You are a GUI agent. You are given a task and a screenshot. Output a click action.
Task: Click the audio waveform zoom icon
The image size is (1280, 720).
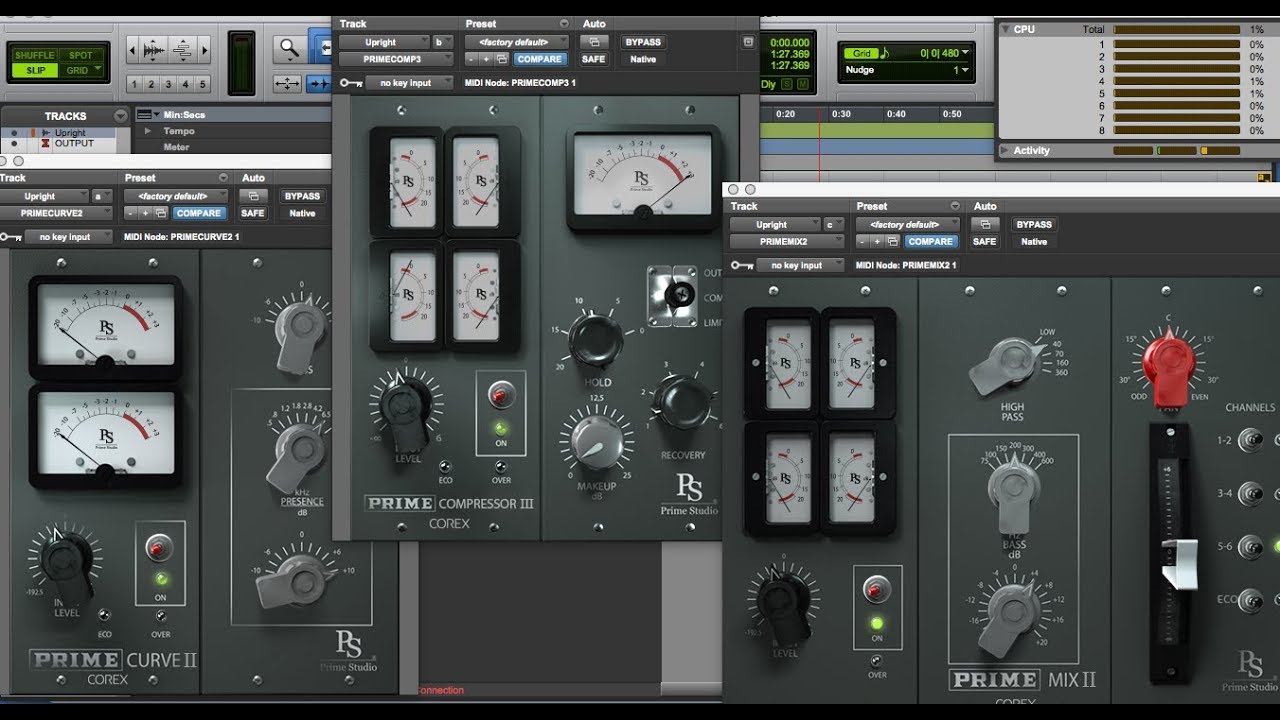coord(153,49)
